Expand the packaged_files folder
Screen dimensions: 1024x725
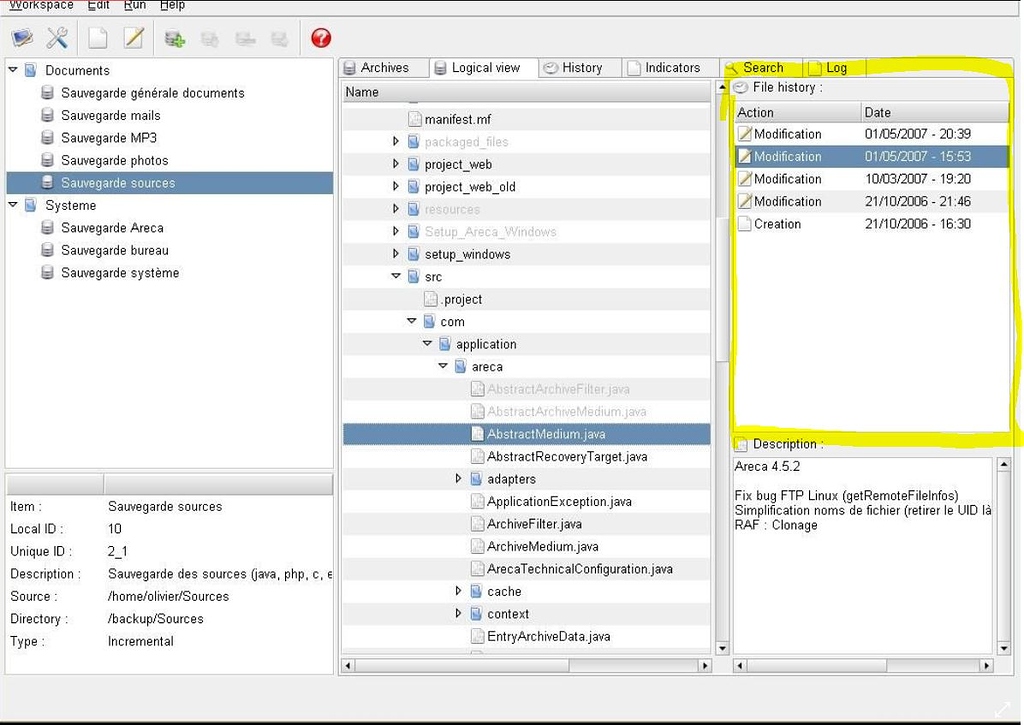pos(396,141)
